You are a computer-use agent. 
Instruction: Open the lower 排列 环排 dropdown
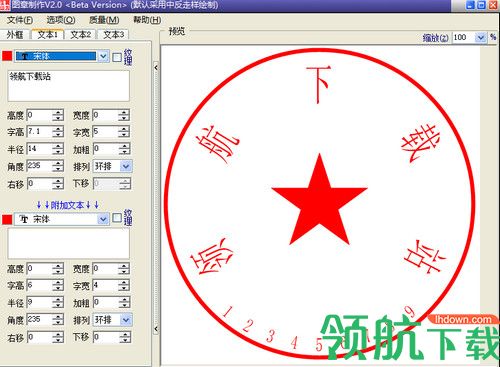126,320
